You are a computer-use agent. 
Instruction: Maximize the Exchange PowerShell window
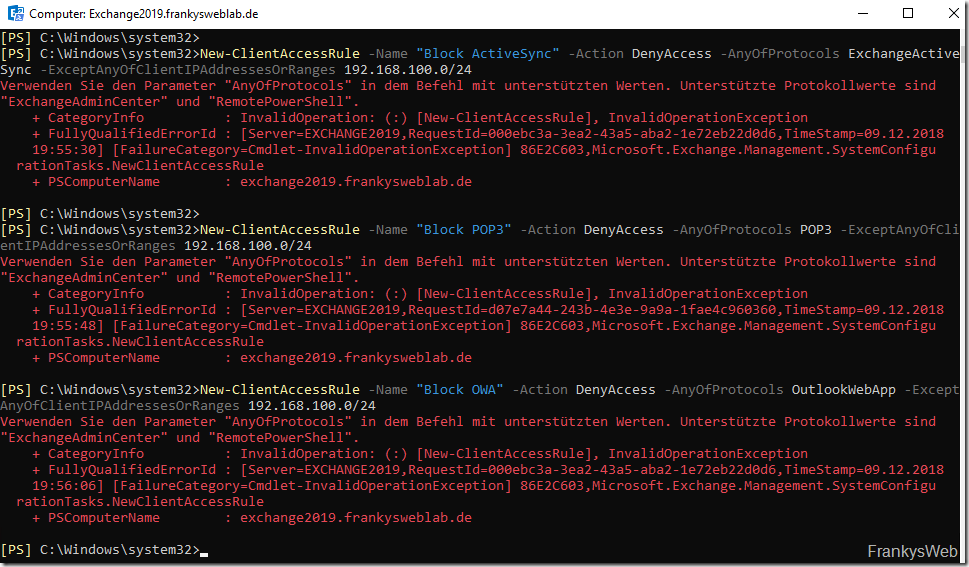click(908, 14)
